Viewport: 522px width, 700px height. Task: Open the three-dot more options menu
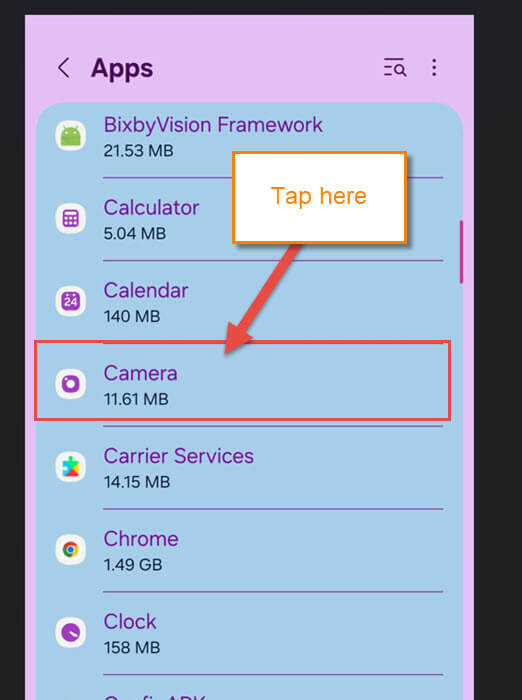pos(434,68)
